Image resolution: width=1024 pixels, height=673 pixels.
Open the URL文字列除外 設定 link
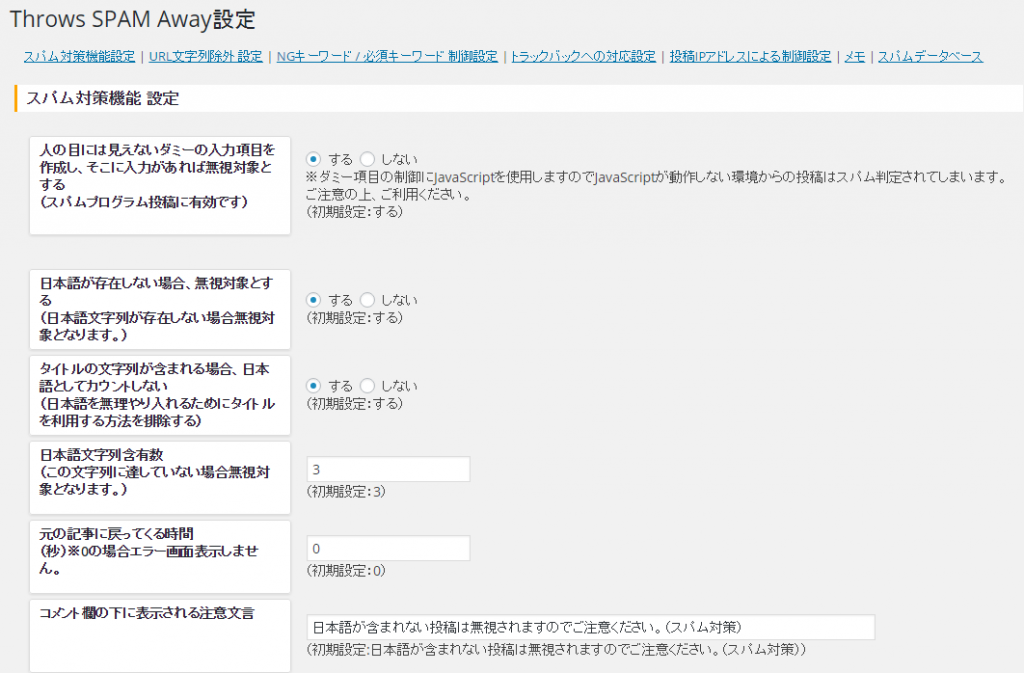(x=206, y=57)
